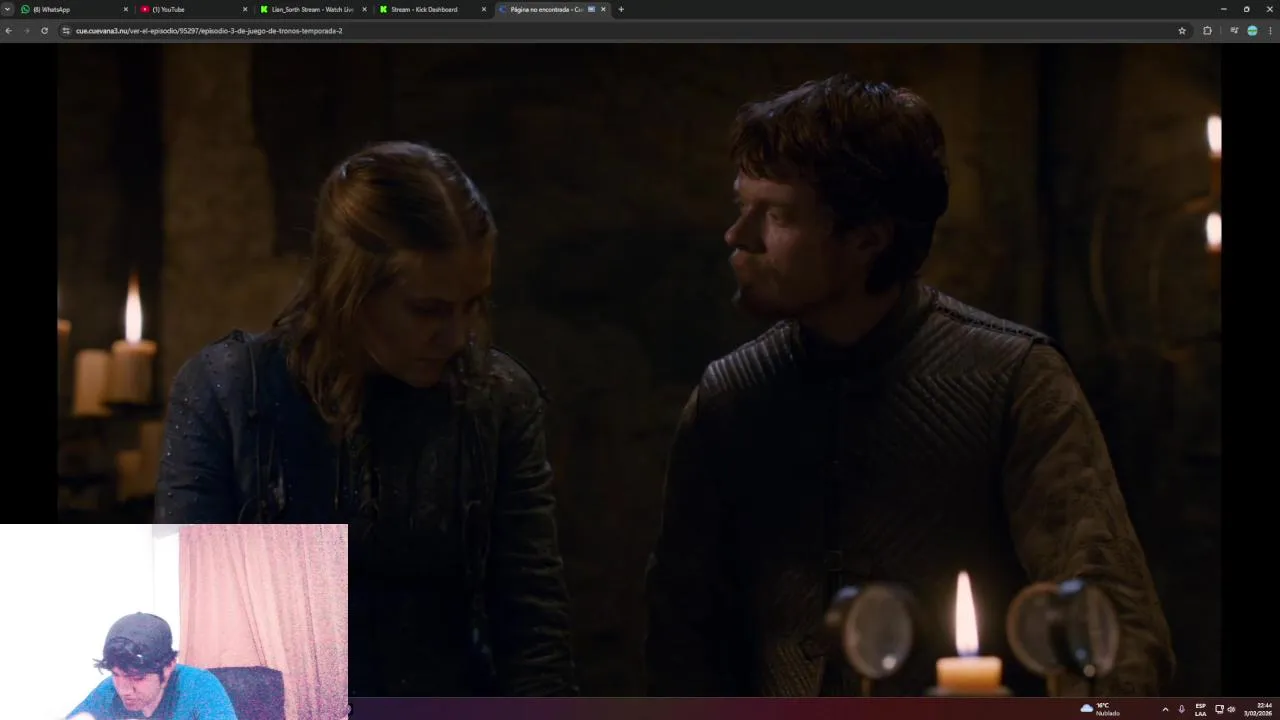Open the browser extensions menu
Viewport: 1280px width, 720px height.
pos(1207,31)
